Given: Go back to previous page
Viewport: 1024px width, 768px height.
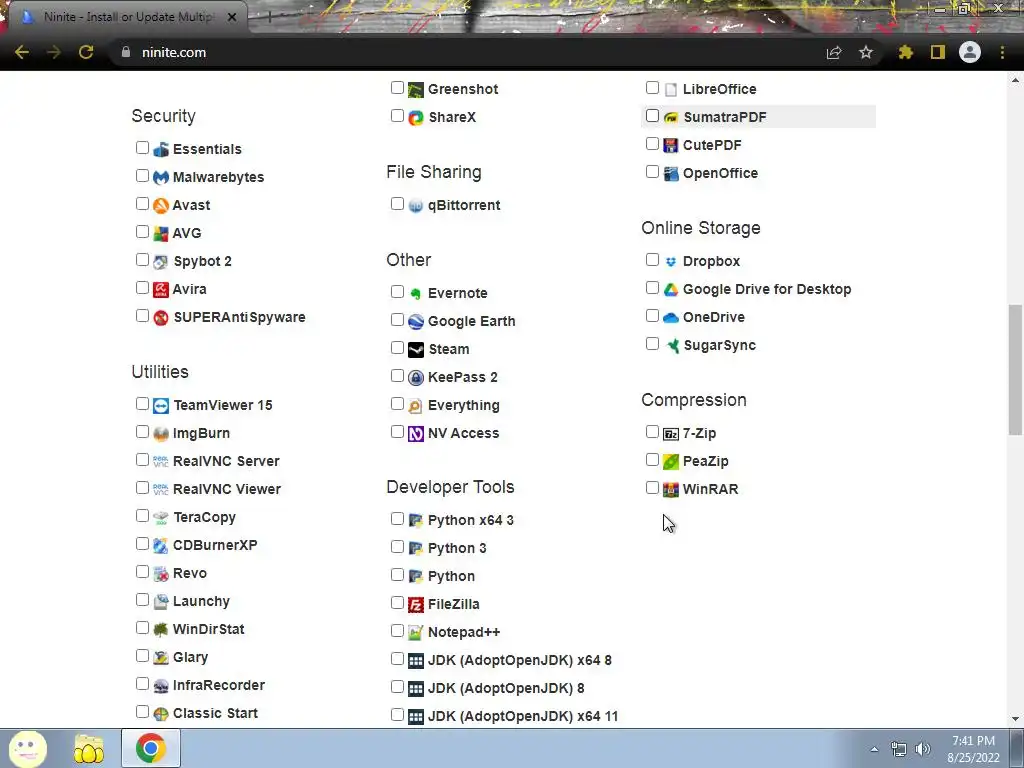Looking at the screenshot, I should (22, 52).
